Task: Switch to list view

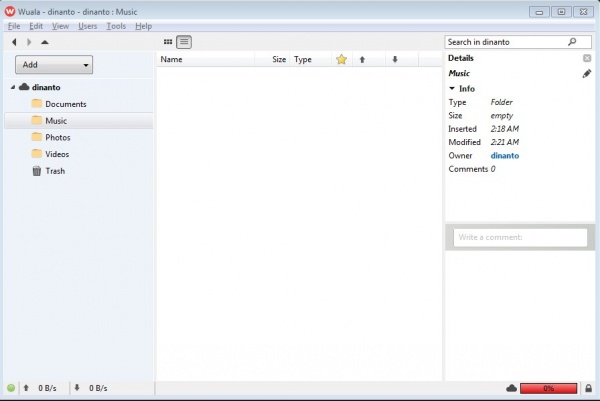Action: coord(184,42)
